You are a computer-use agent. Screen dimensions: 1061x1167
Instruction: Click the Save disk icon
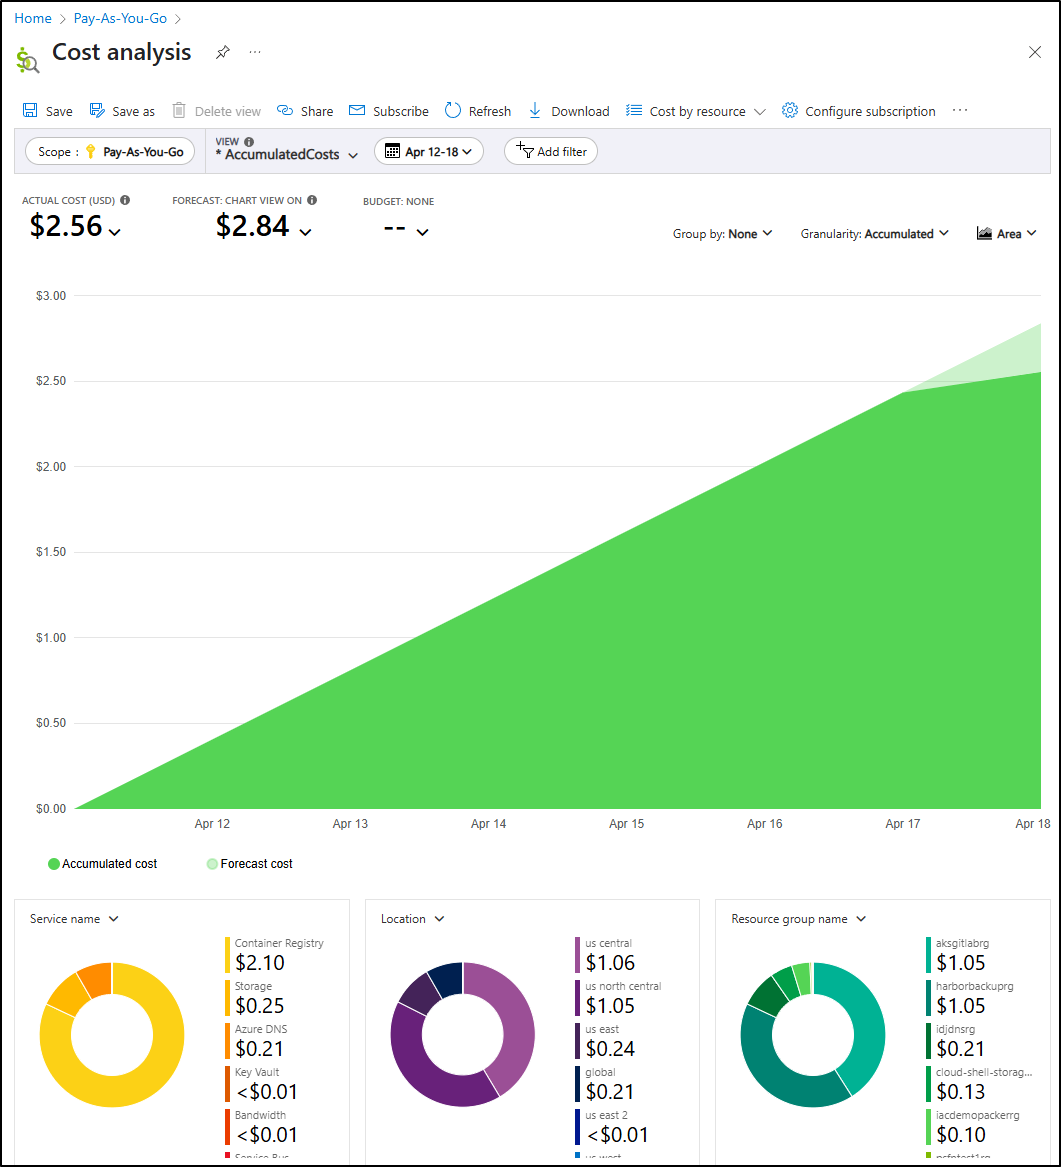pyautogui.click(x=30, y=111)
